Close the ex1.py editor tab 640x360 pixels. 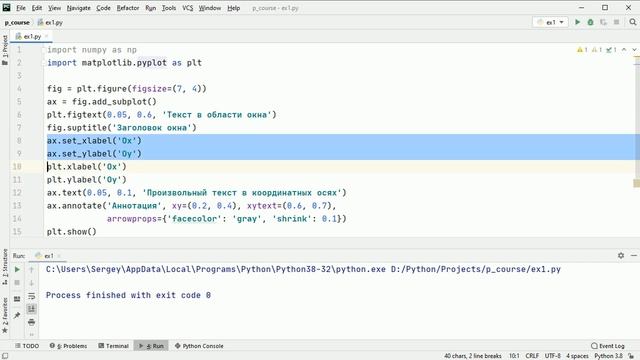coord(47,36)
